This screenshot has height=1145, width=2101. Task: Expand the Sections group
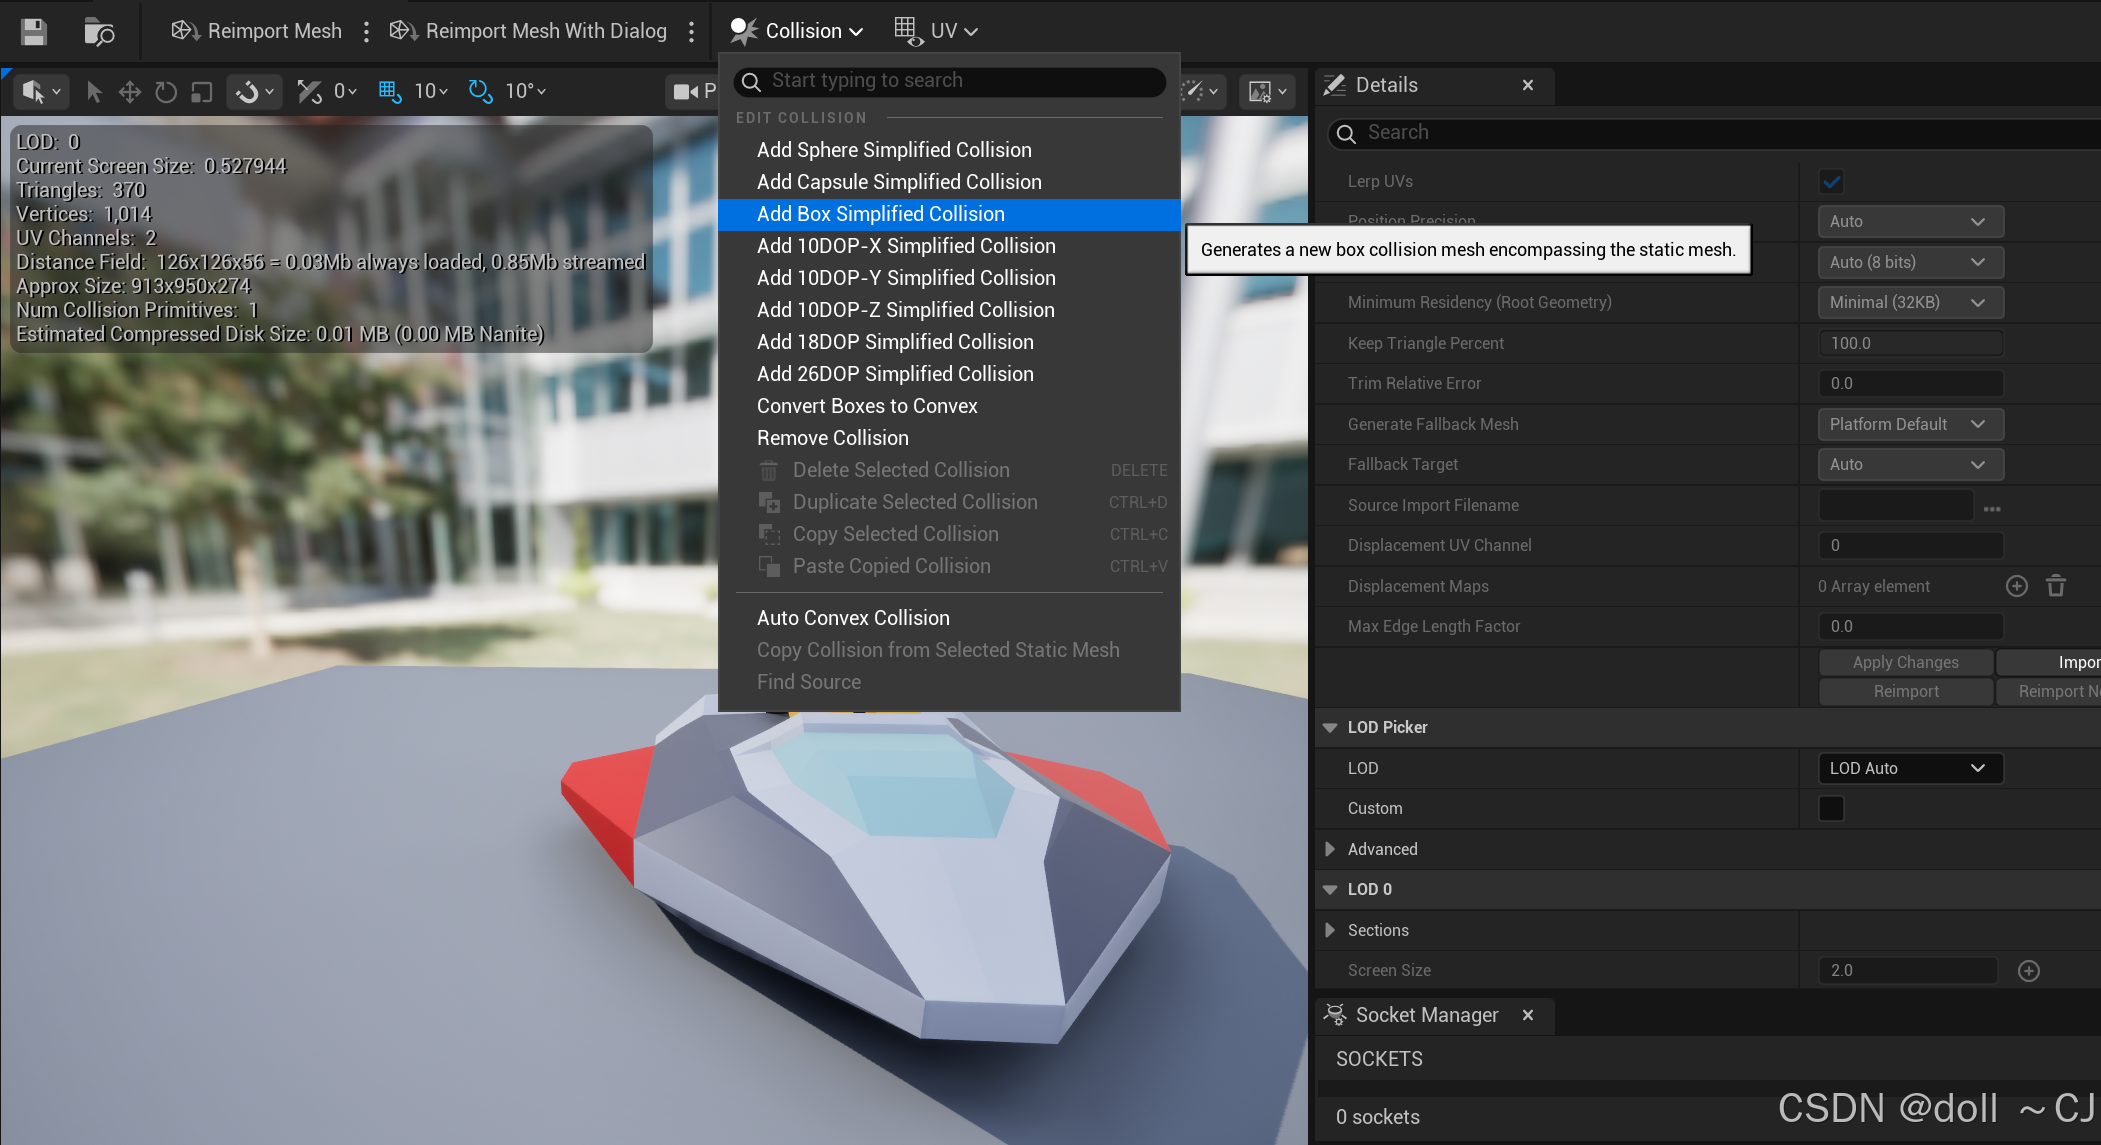(1330, 930)
